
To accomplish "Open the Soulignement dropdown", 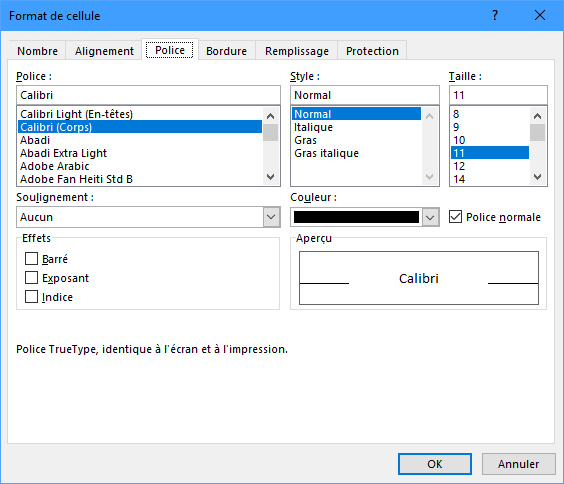I will (271, 217).
